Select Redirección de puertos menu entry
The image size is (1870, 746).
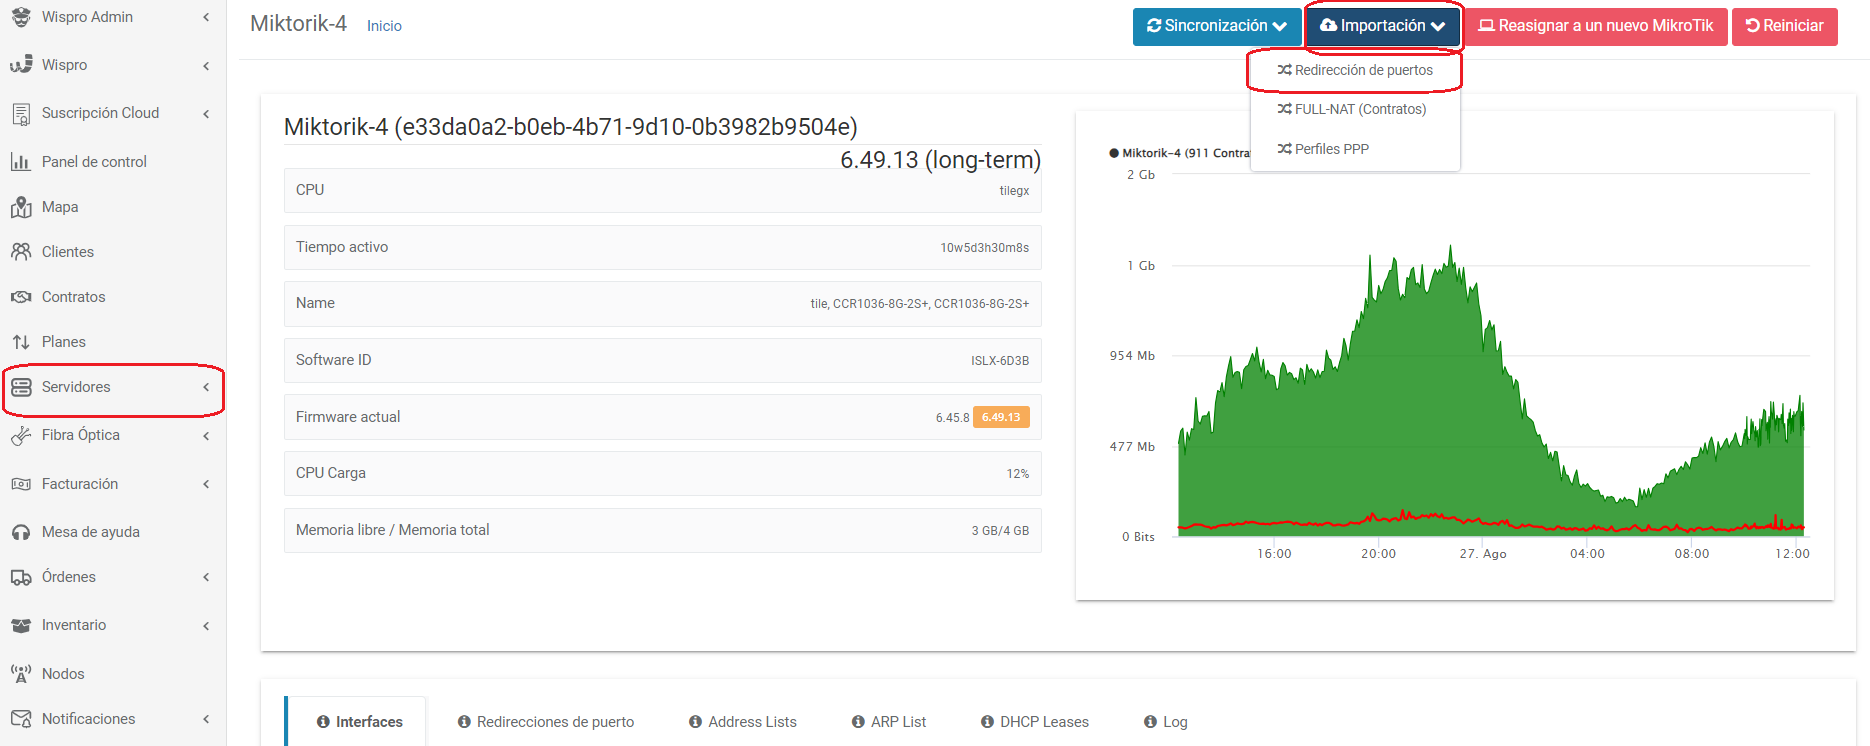[x=1355, y=70]
